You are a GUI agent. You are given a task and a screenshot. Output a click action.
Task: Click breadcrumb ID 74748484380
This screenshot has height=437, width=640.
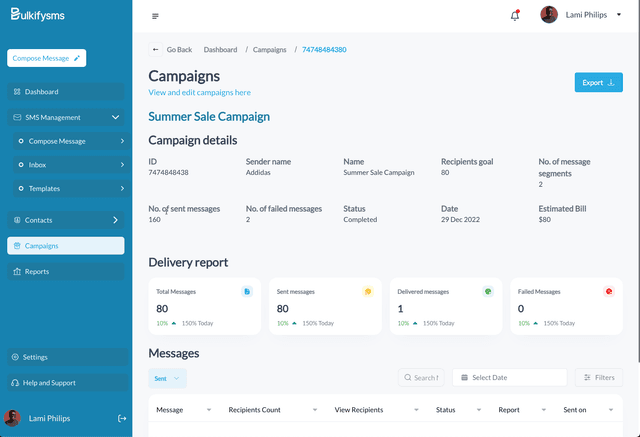324,50
